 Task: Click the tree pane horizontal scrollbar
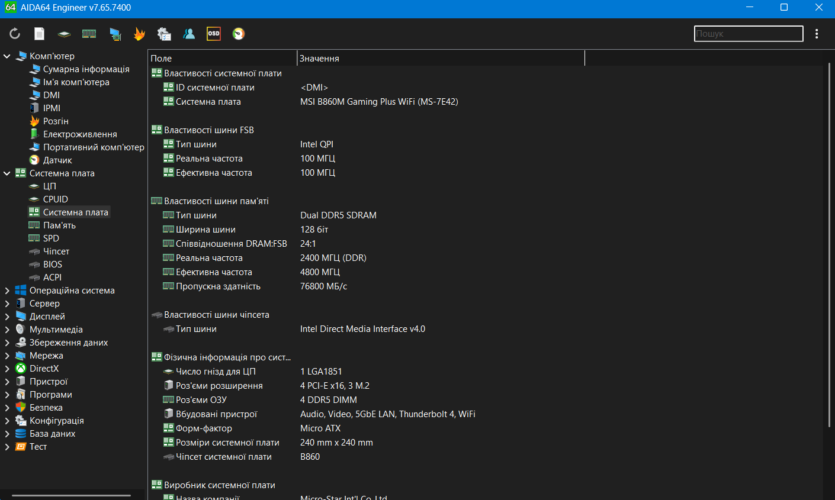click(71, 495)
